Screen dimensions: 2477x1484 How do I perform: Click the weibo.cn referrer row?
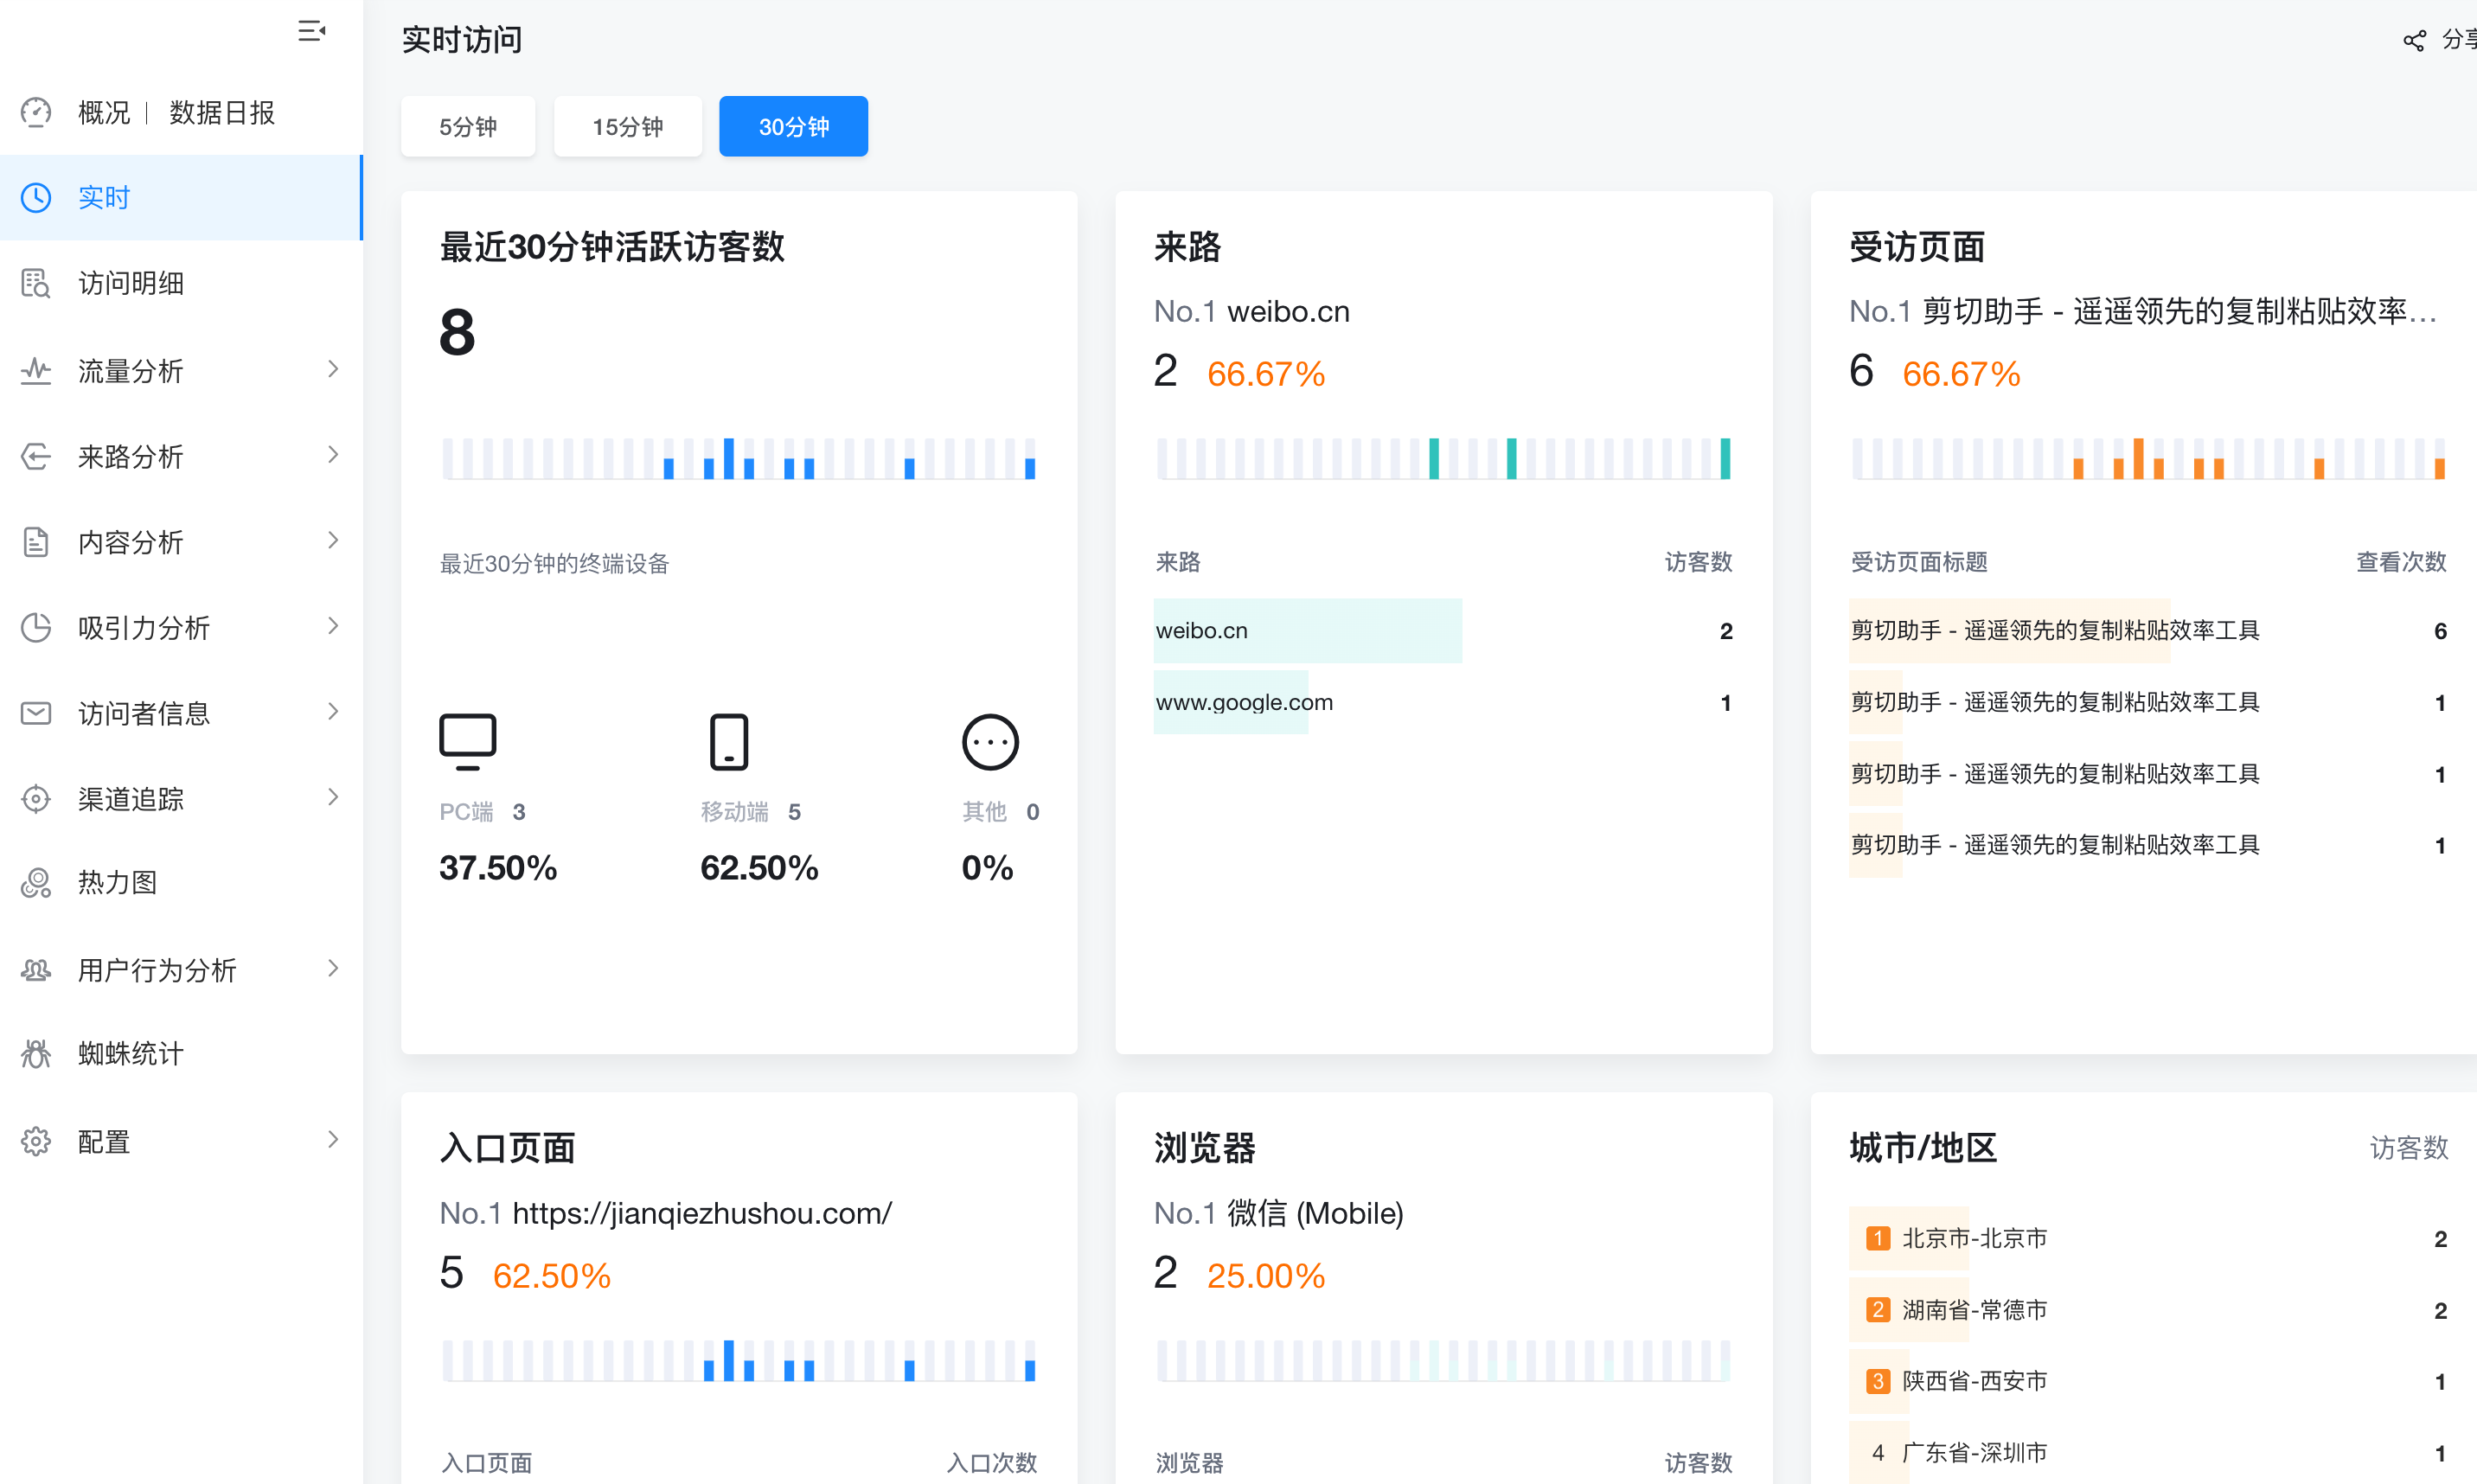coord(1202,631)
